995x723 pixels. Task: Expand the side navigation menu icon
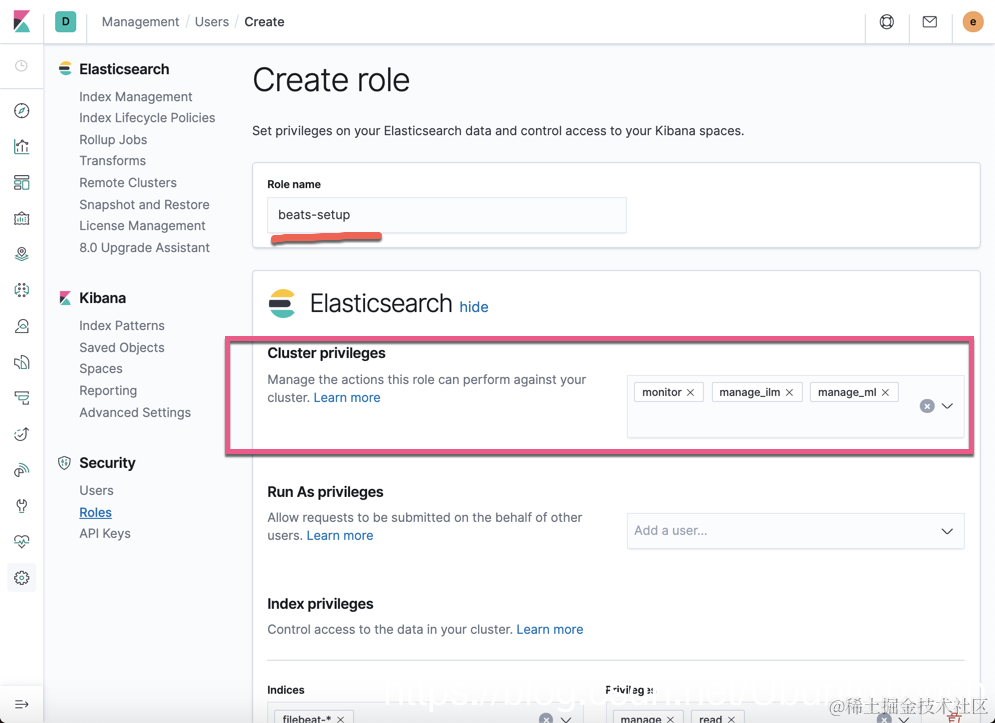pos(22,704)
